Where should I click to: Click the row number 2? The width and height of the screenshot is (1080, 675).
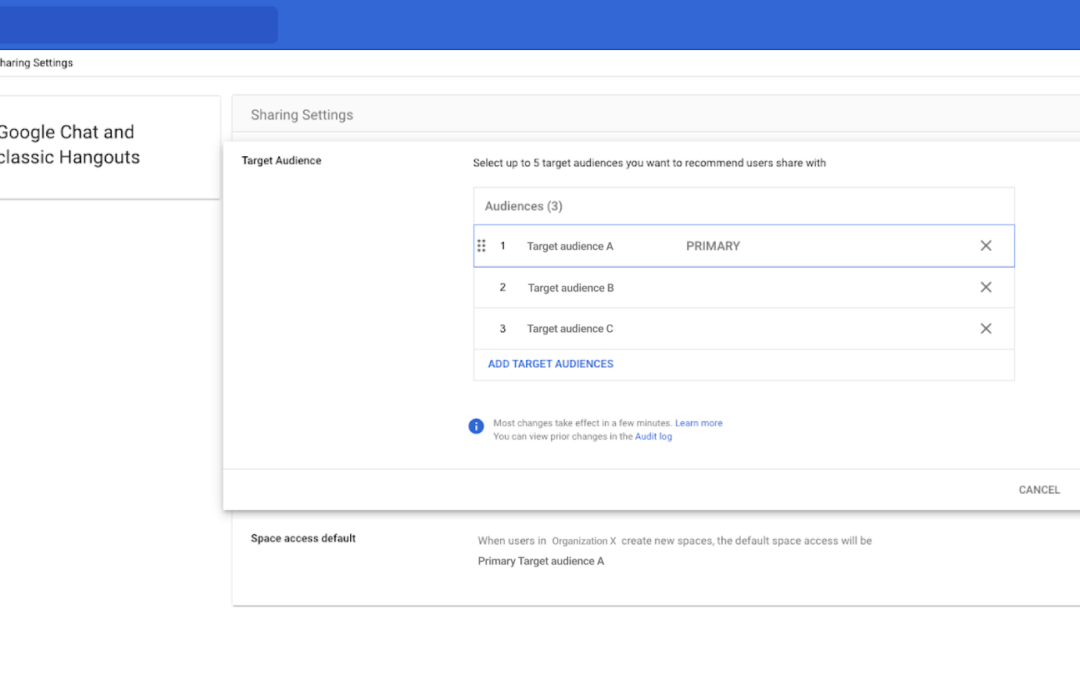tap(502, 287)
